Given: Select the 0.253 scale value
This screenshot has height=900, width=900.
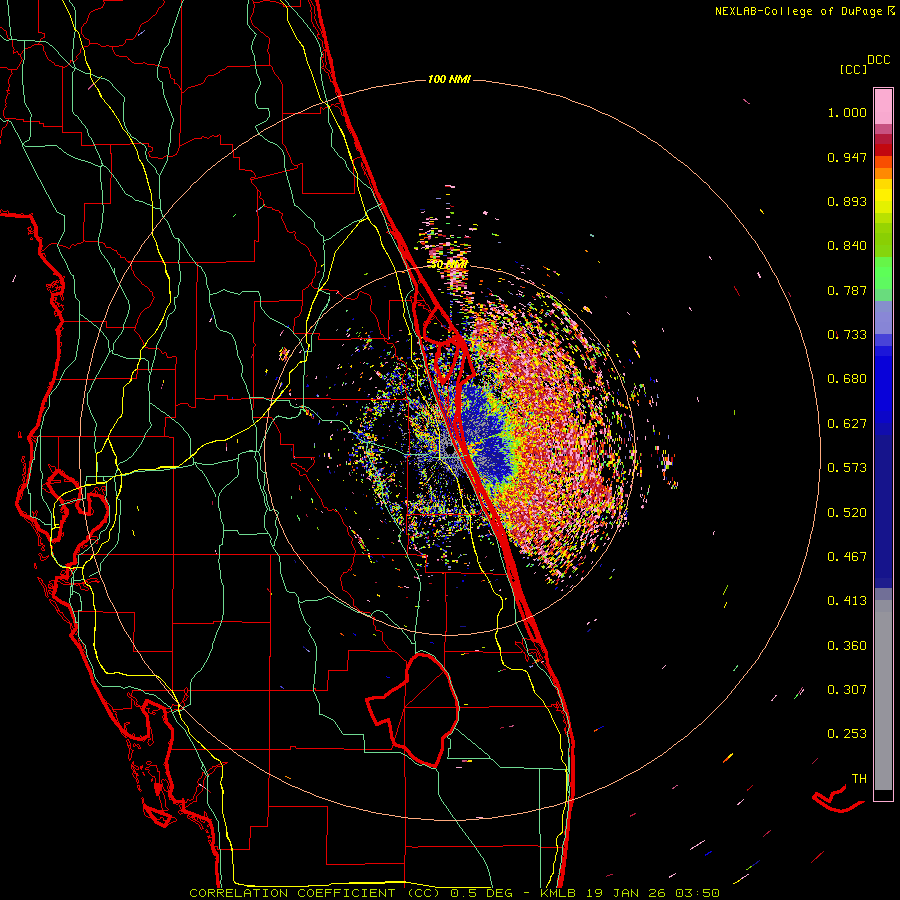Looking at the screenshot, I should pyautogui.click(x=847, y=734).
